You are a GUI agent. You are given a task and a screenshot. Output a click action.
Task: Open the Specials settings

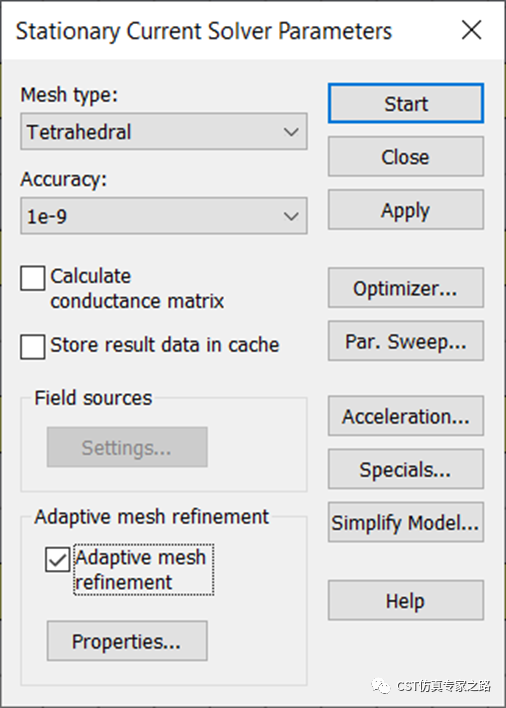tap(406, 470)
